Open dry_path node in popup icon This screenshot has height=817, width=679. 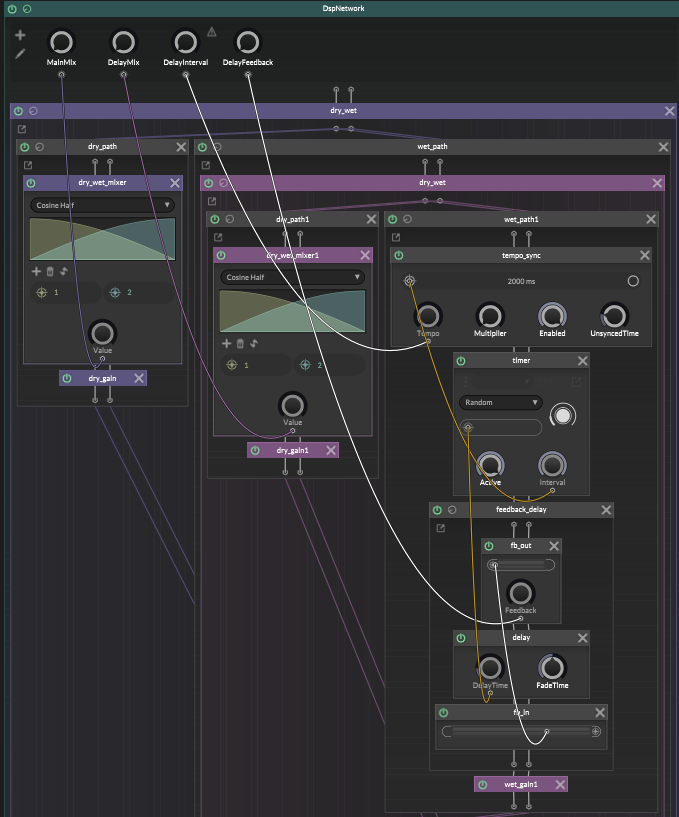point(28,165)
